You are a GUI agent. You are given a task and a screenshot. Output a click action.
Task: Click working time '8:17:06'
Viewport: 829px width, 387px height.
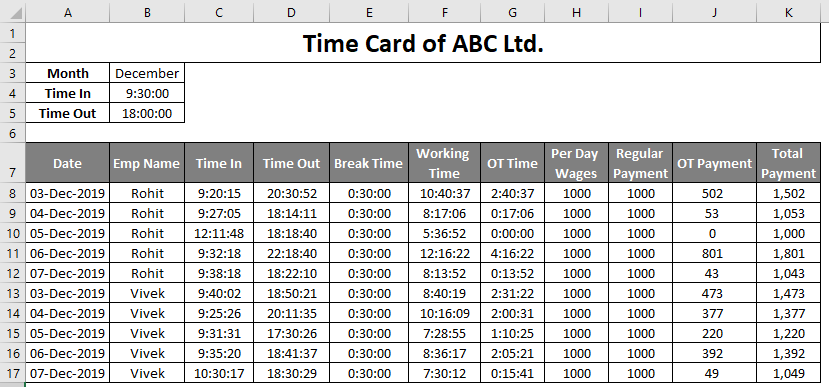click(x=444, y=213)
